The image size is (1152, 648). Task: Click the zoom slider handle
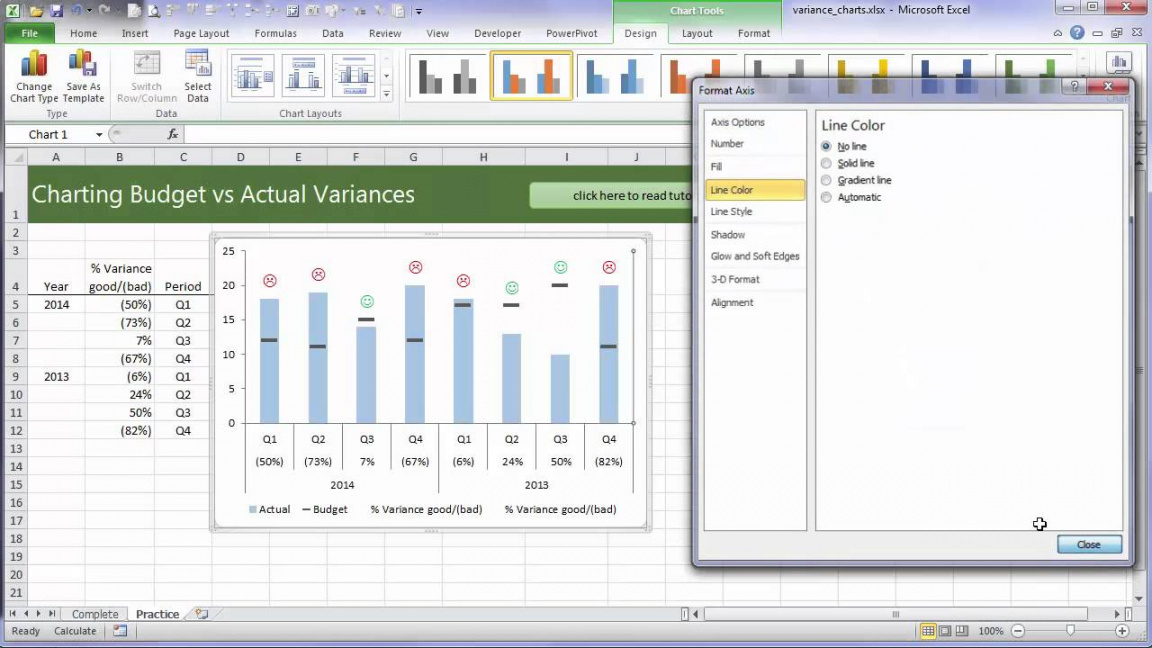pyautogui.click(x=1070, y=631)
